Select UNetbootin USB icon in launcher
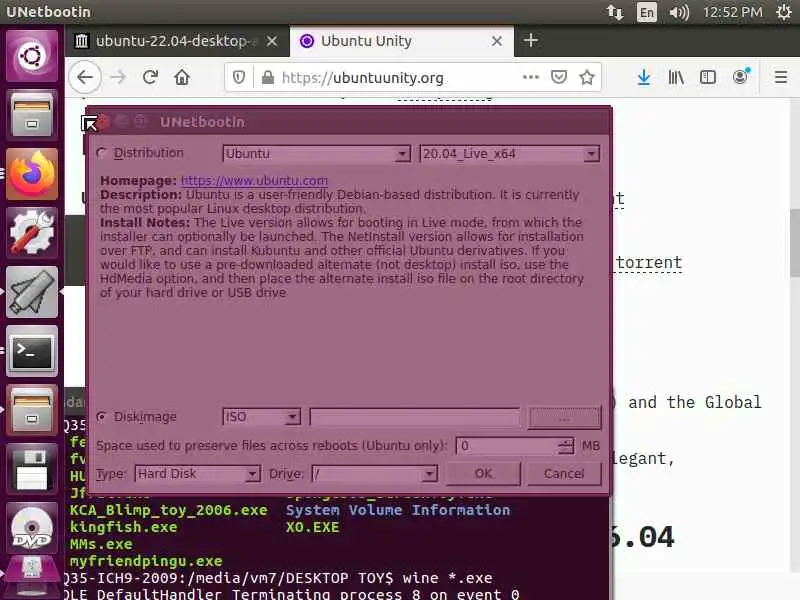Screen dimensions: 800x600 (x=32, y=291)
